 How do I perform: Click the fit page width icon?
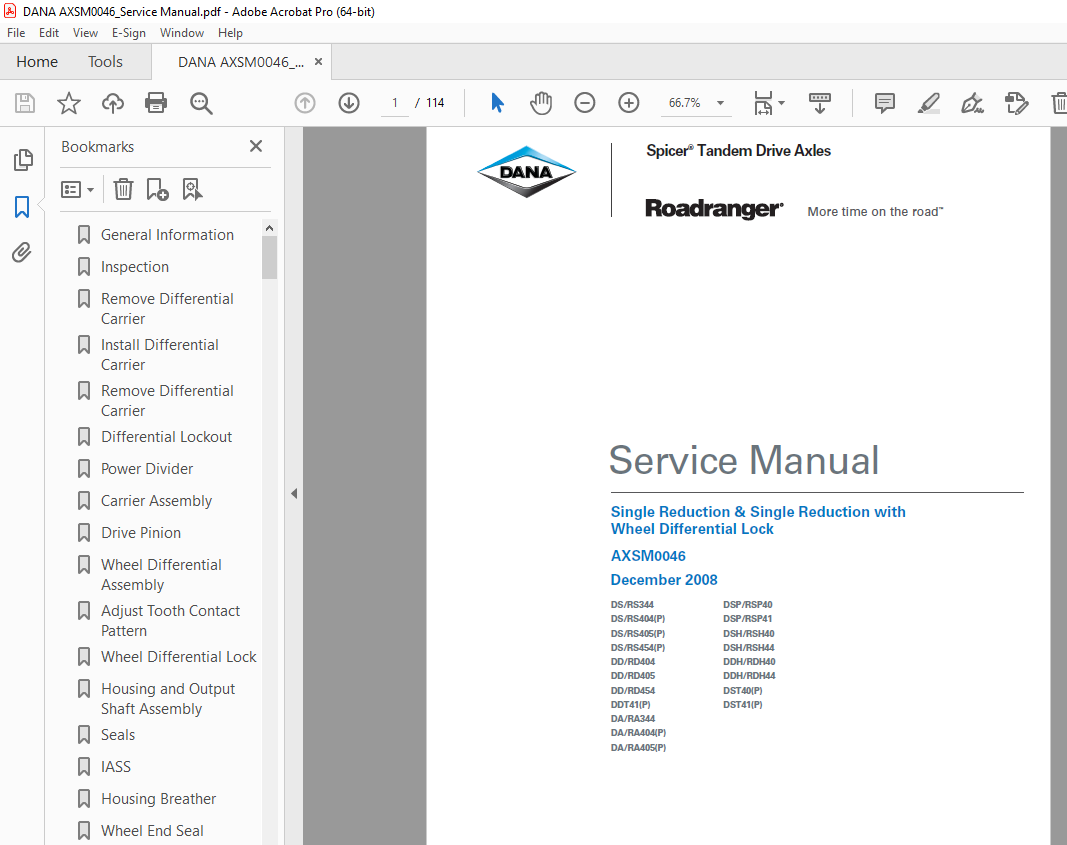pyautogui.click(x=763, y=103)
